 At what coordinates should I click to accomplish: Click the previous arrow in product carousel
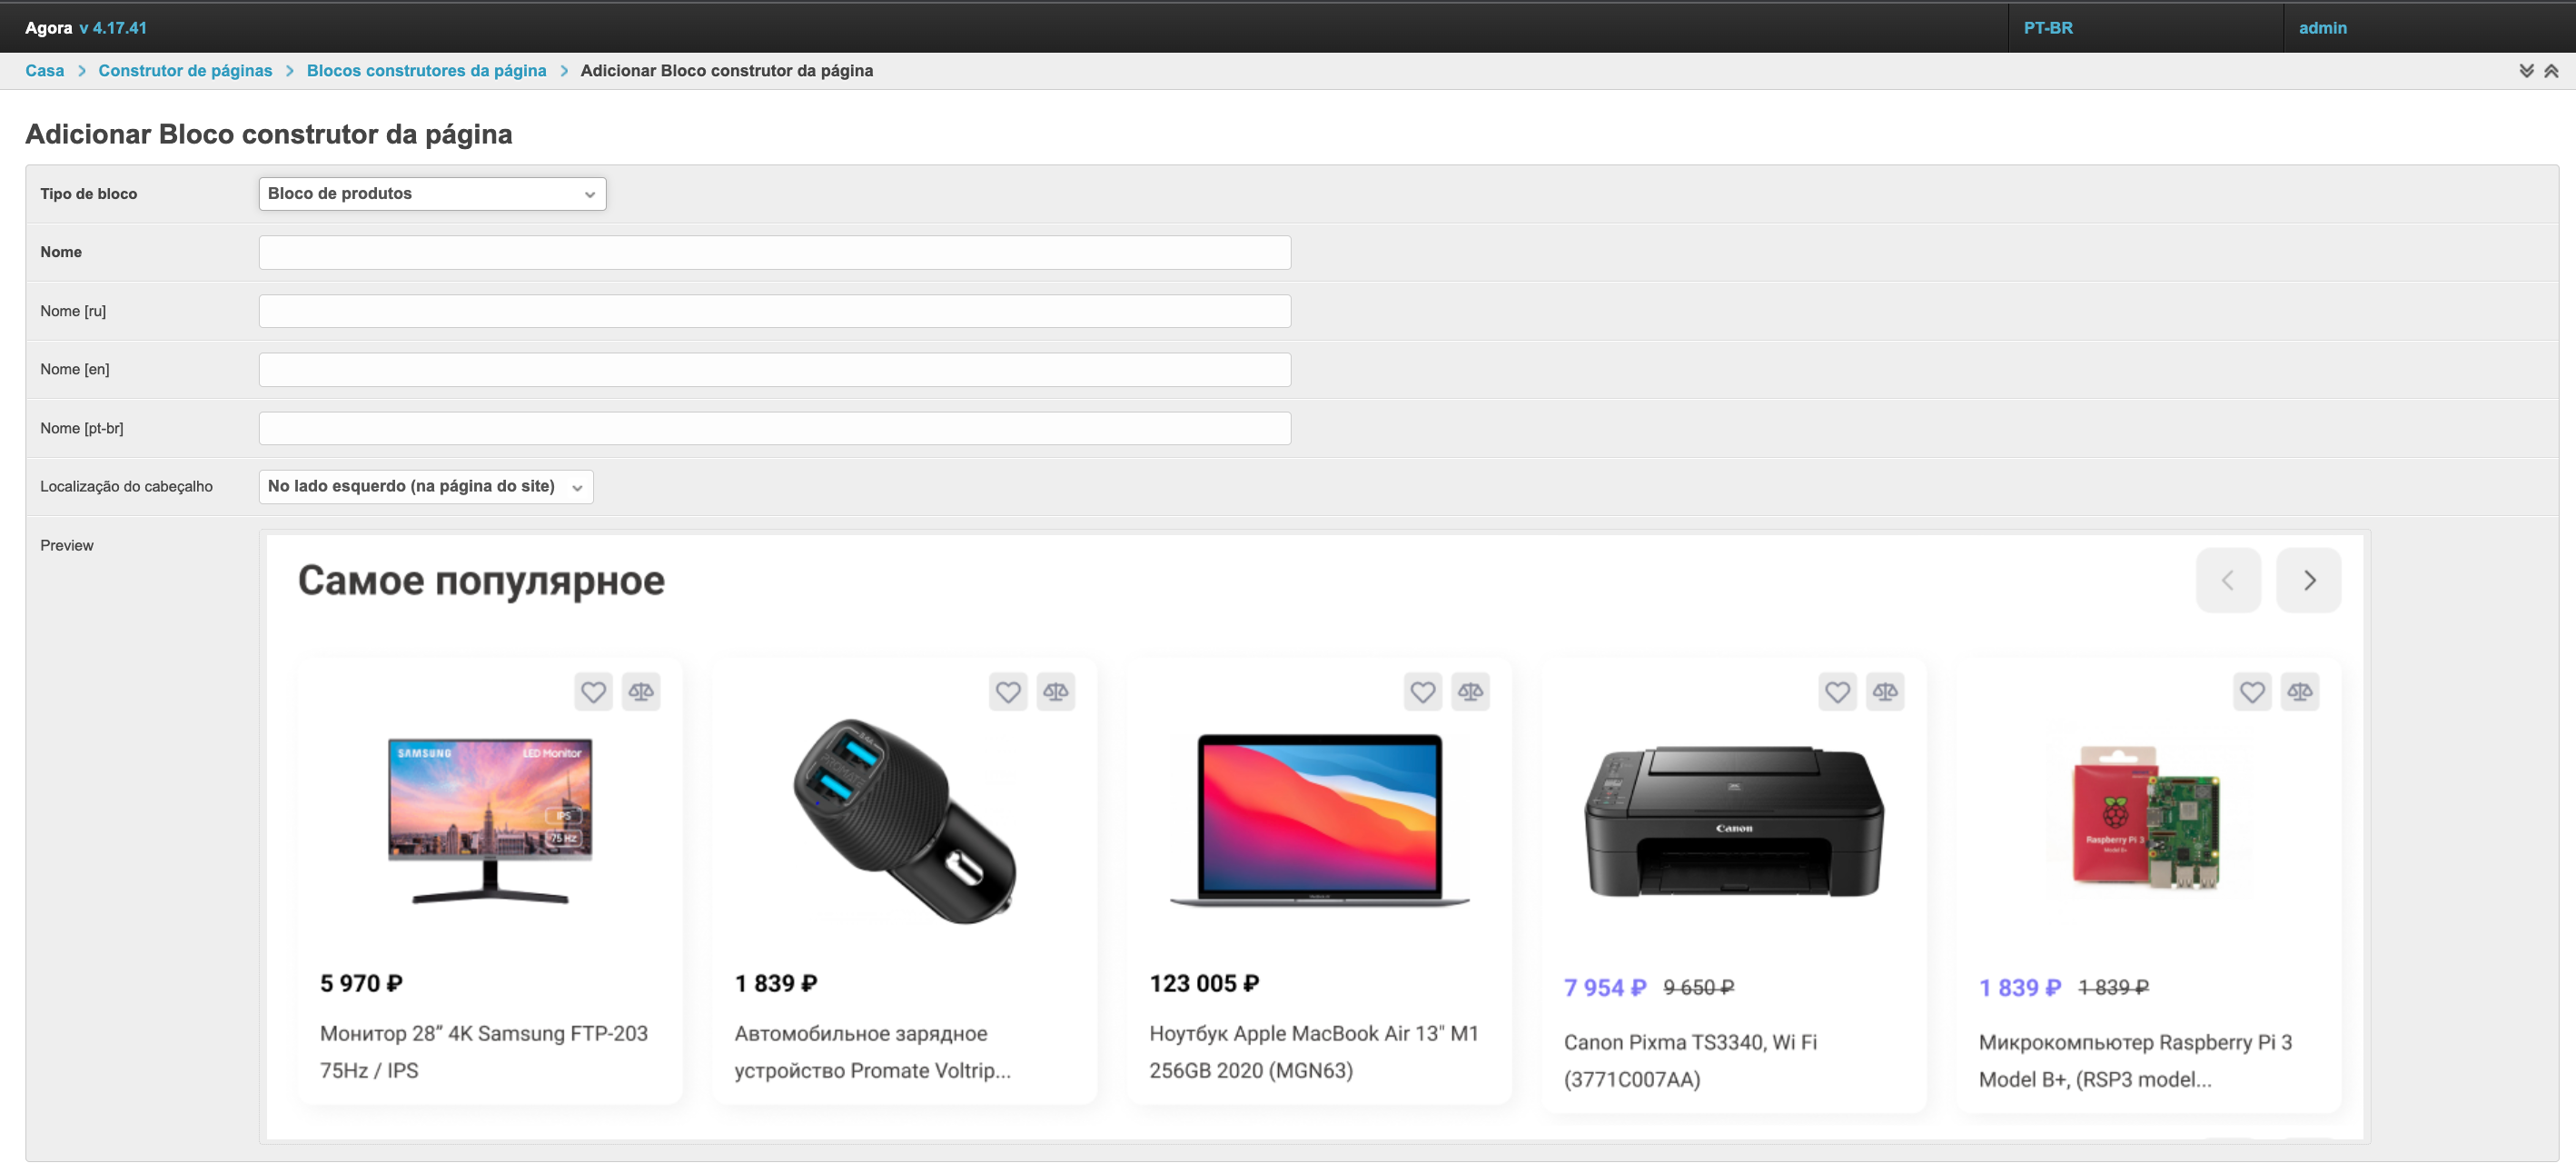coord(2228,580)
